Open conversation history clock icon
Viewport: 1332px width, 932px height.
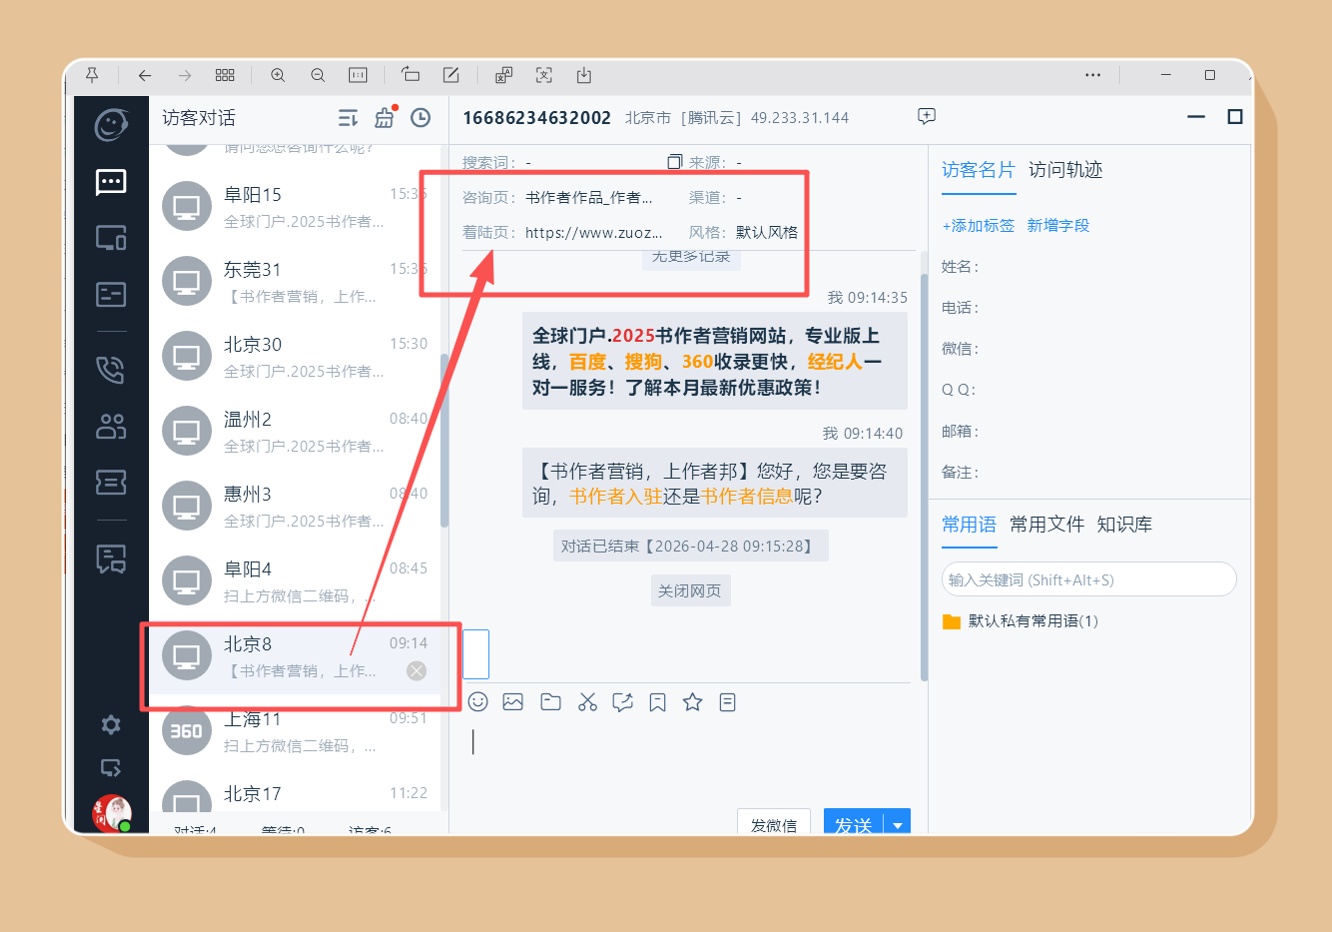pyautogui.click(x=421, y=118)
